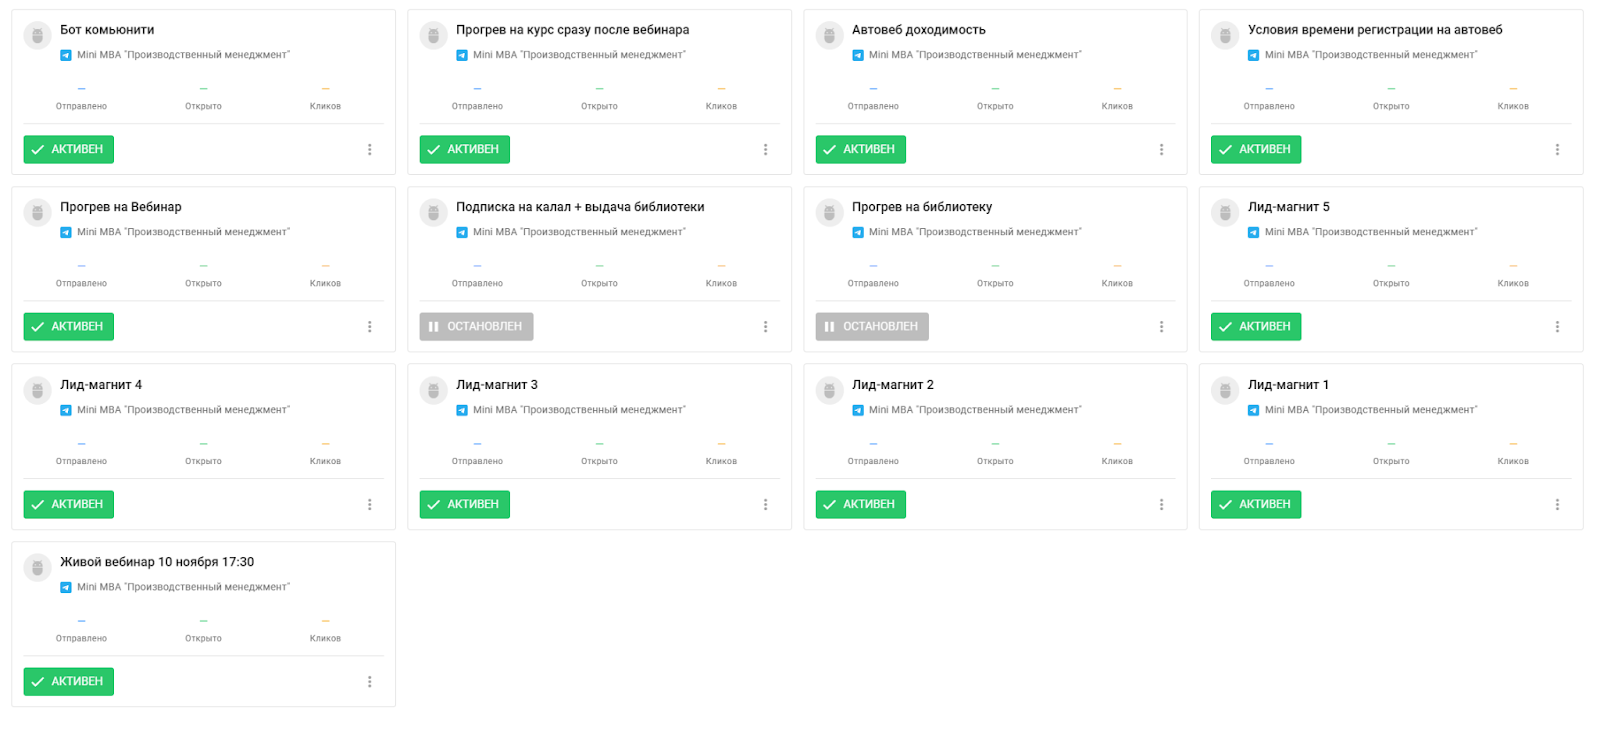The image size is (1600, 743).
Task: Open the options menu for Лид-магнит 4
Action: click(370, 505)
